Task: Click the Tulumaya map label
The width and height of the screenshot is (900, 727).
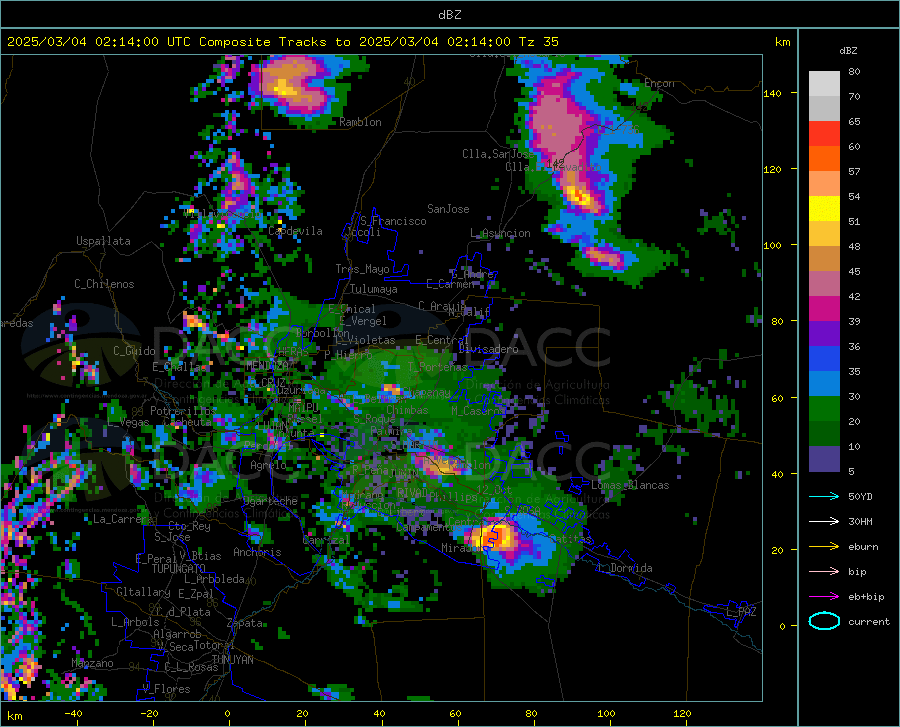Action: click(374, 289)
